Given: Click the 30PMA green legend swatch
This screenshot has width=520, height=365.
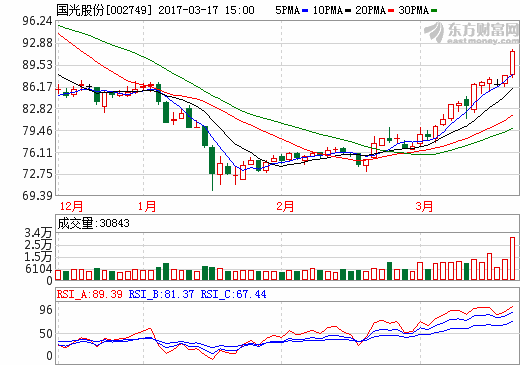Looking at the screenshot, I should coord(434,11).
